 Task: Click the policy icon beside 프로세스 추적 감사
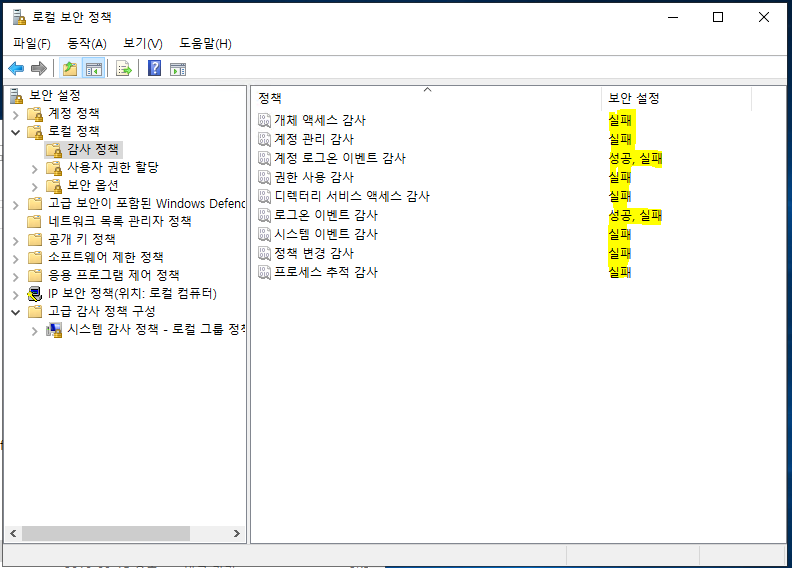tap(265, 272)
